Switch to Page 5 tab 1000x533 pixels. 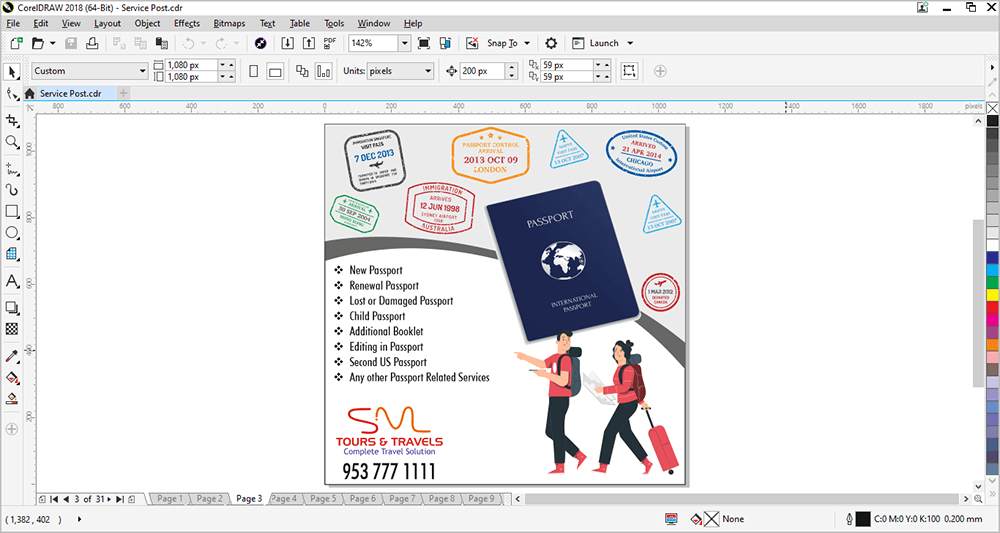click(323, 499)
